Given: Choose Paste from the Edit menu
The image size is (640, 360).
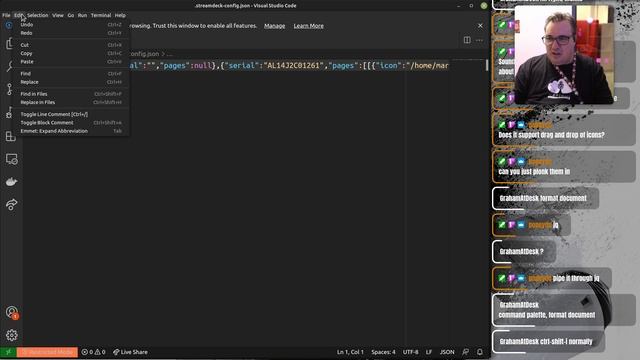Looking at the screenshot, I should (71, 62).
